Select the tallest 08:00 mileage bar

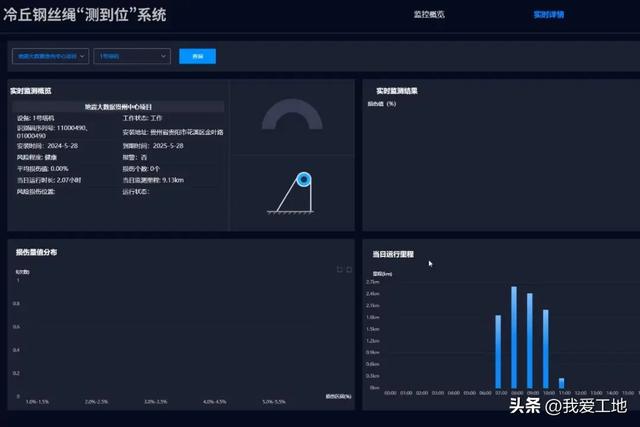514,337
